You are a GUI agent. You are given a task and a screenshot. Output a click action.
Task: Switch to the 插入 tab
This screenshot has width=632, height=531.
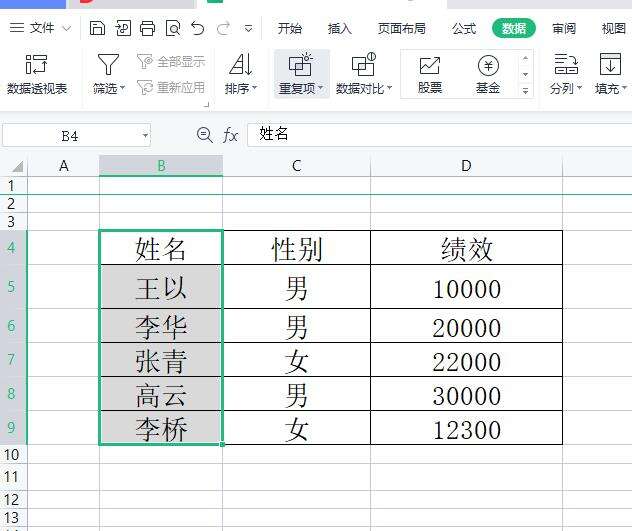click(339, 29)
